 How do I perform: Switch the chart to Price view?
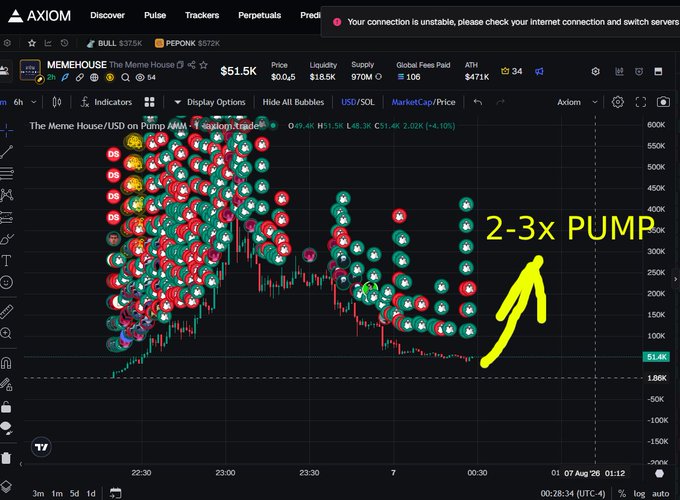(446, 102)
